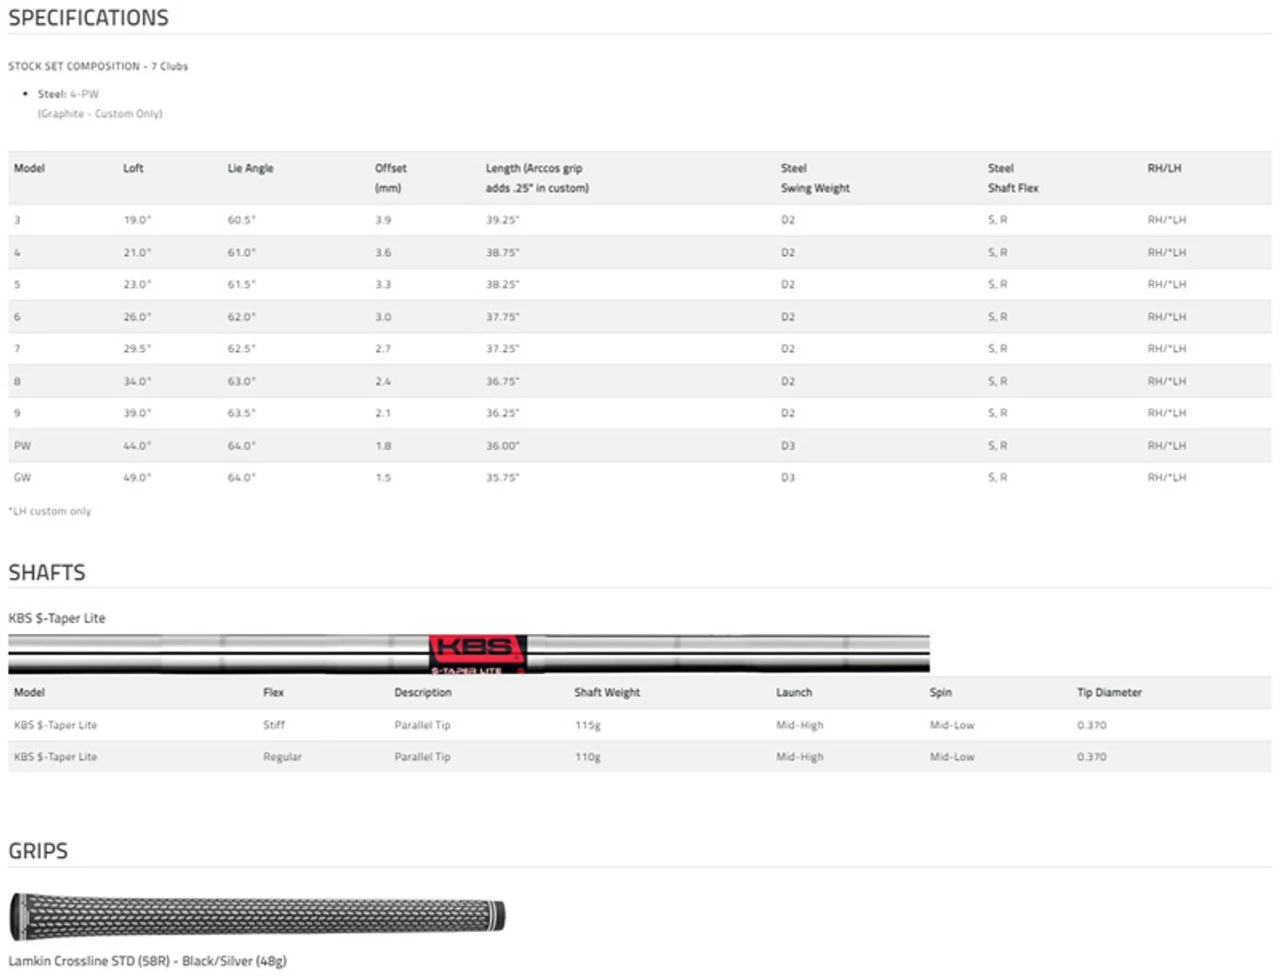Click the *LH custom only footnote
Image resolution: width=1280 pixels, height=976 pixels.
point(49,511)
